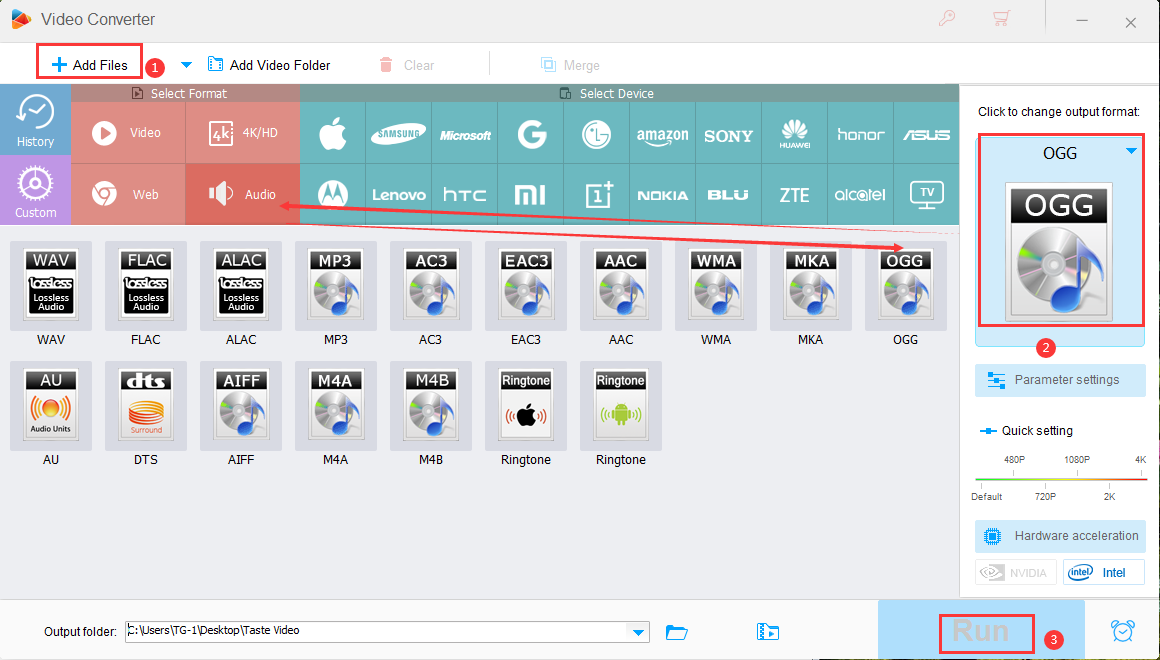Image resolution: width=1160 pixels, height=660 pixels.
Task: Select the M4A format icon
Action: (x=336, y=405)
